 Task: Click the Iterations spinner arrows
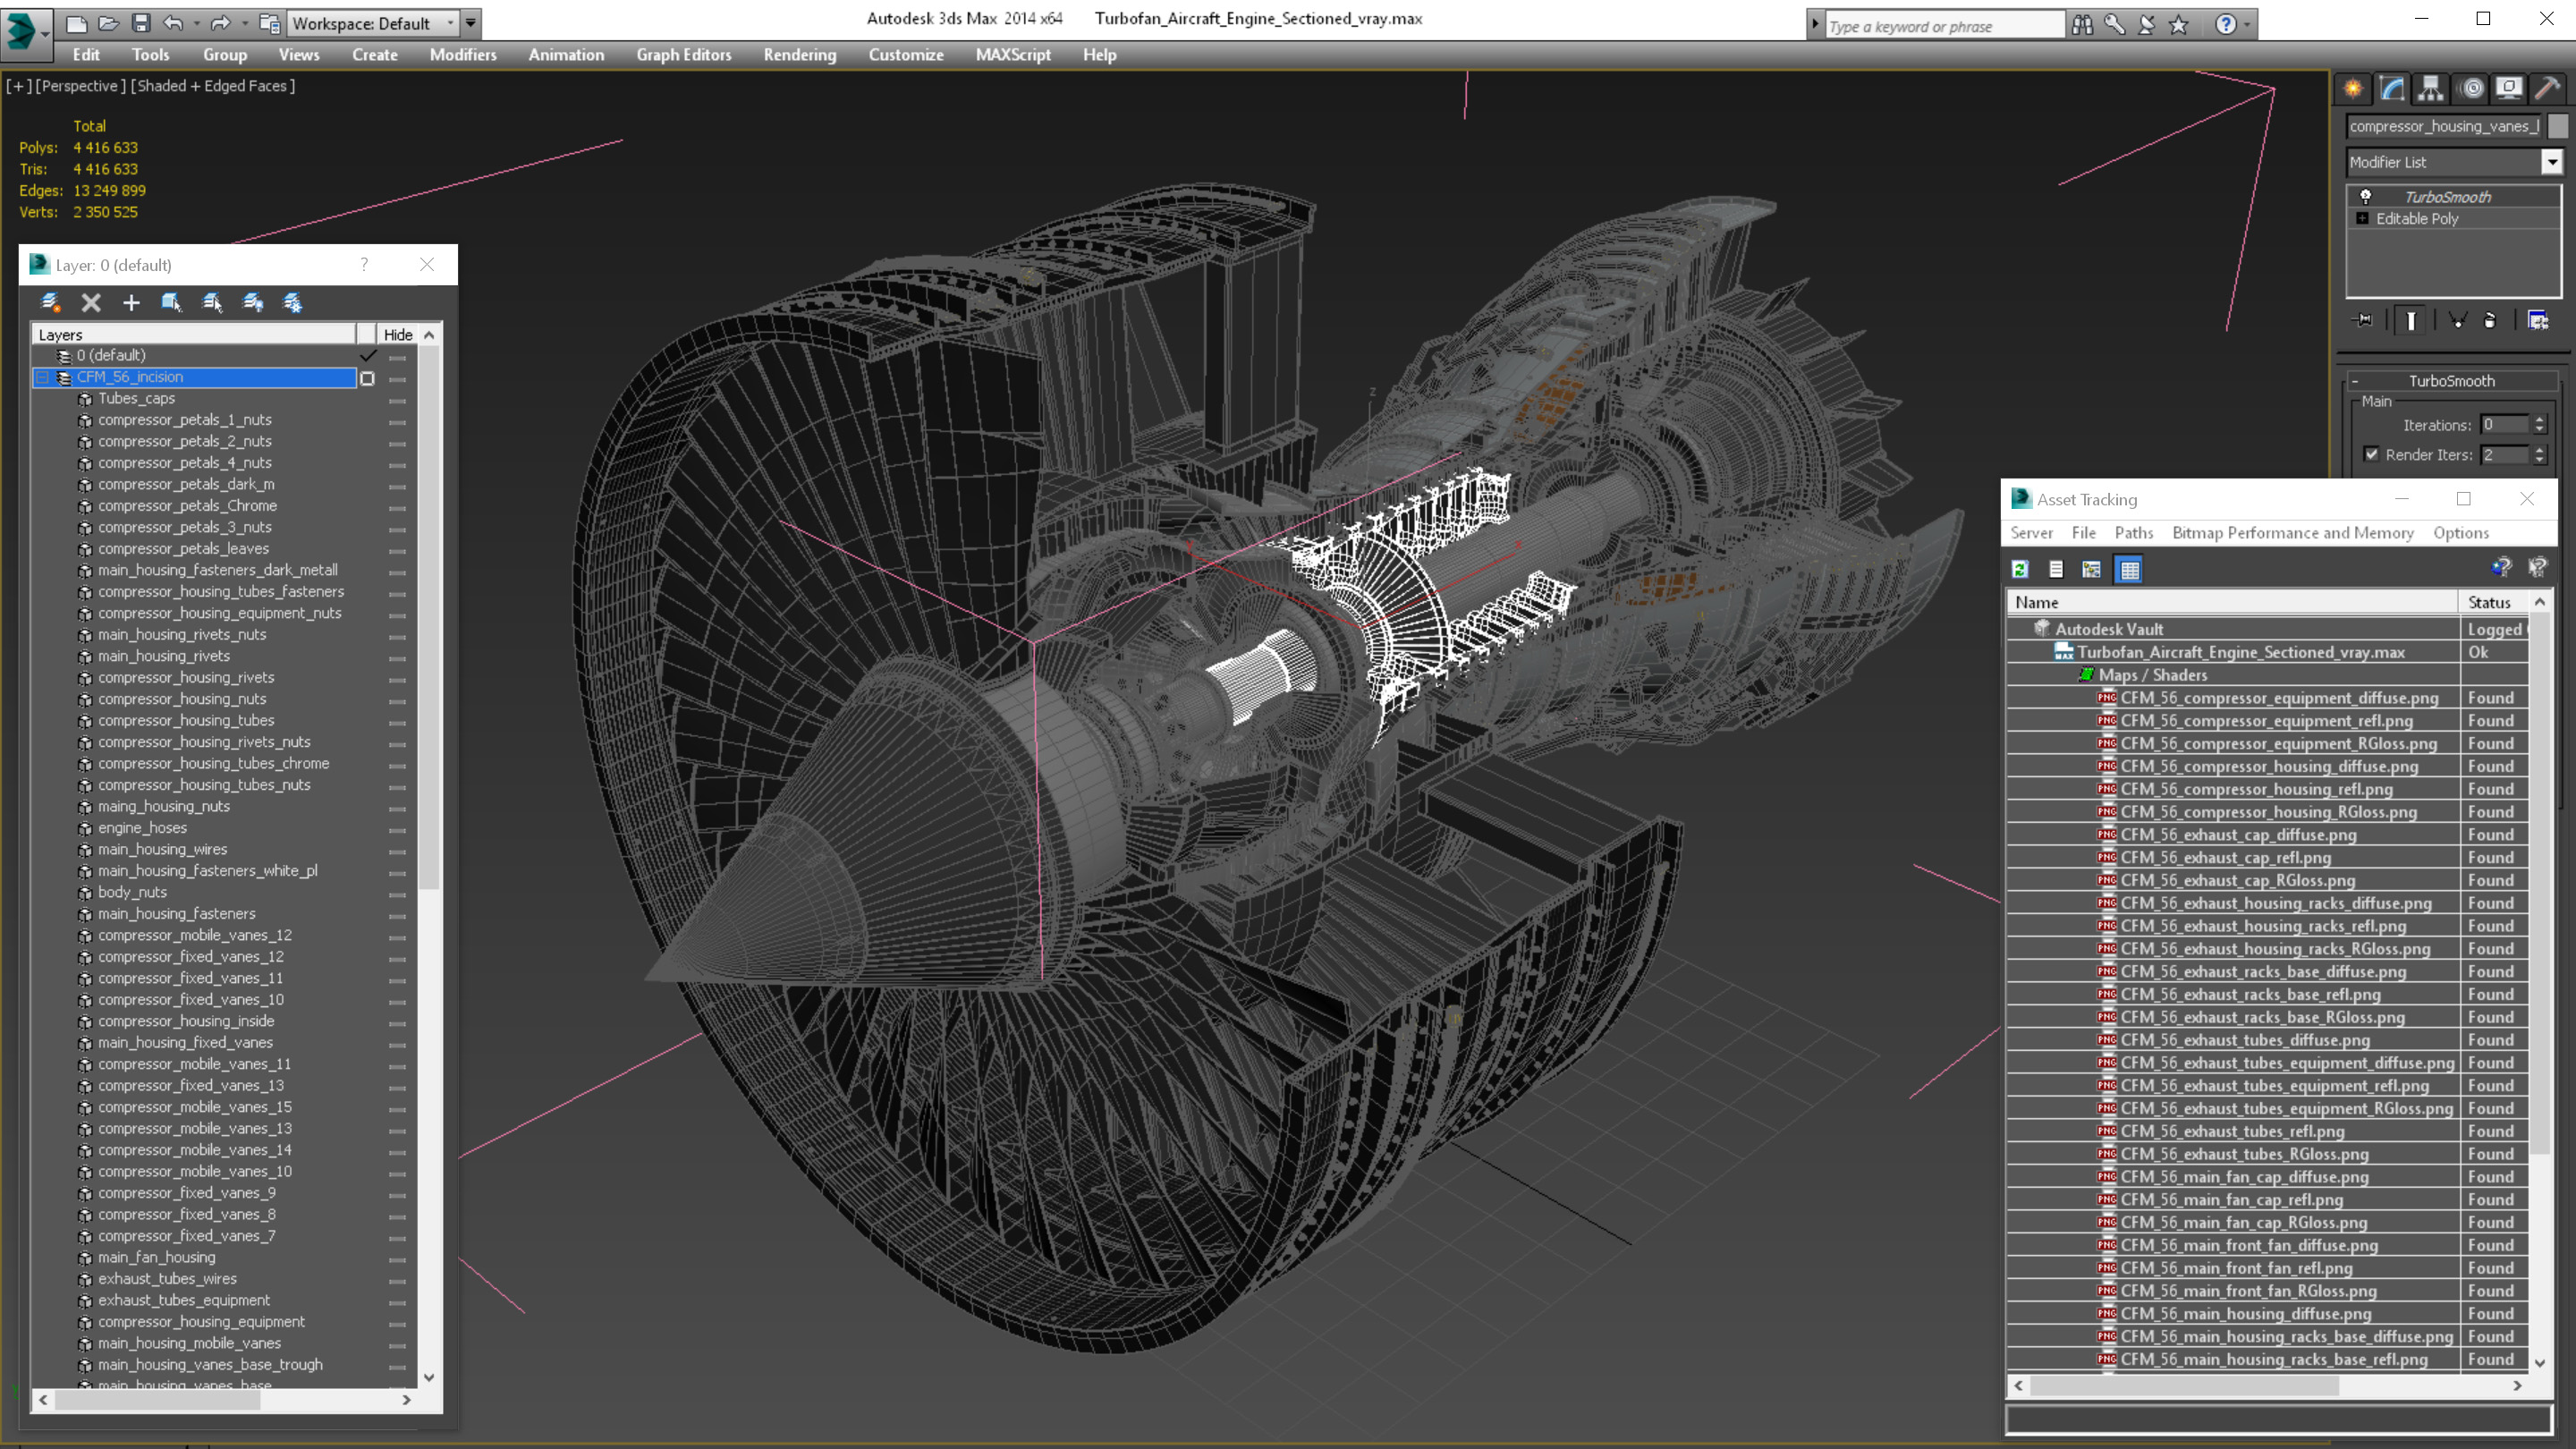[2539, 425]
